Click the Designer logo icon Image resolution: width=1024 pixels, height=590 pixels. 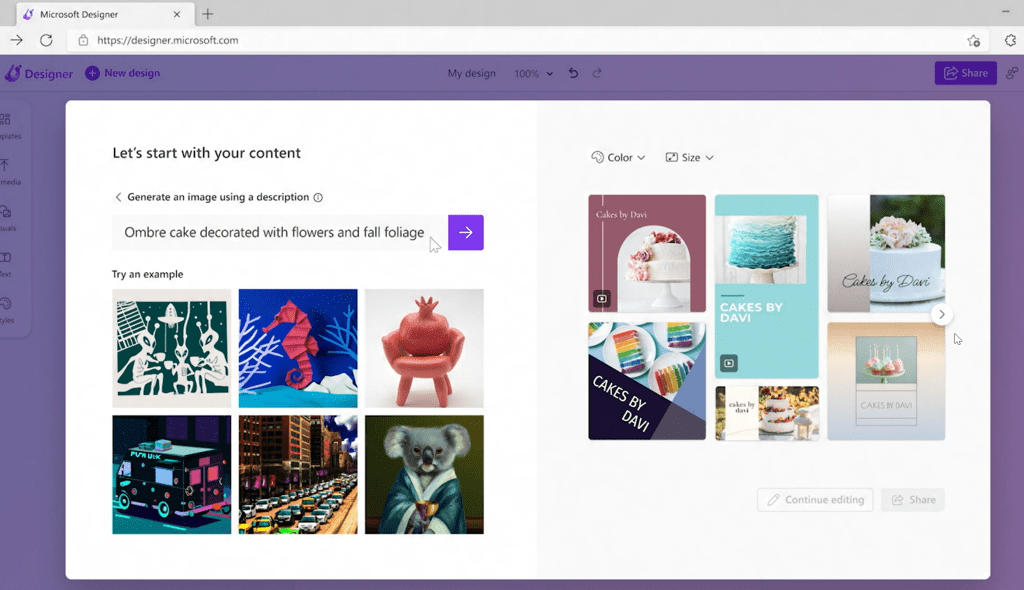(x=13, y=73)
